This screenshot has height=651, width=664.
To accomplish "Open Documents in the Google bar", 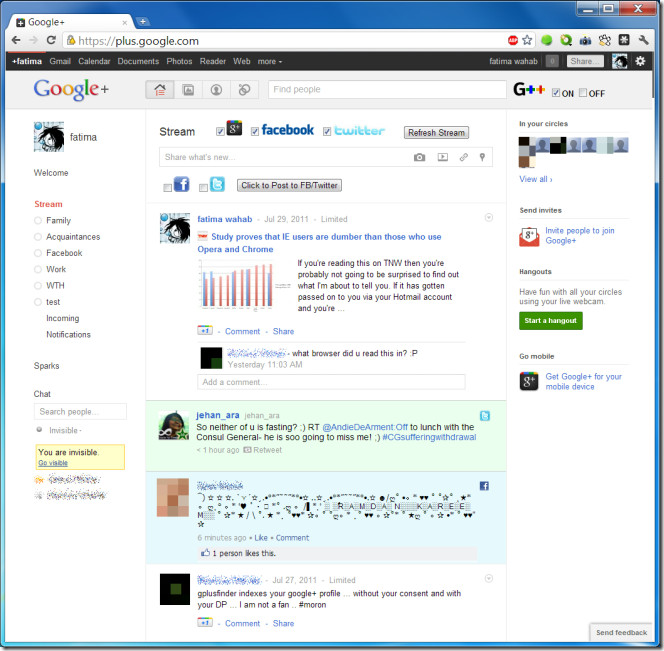I will 138,61.
